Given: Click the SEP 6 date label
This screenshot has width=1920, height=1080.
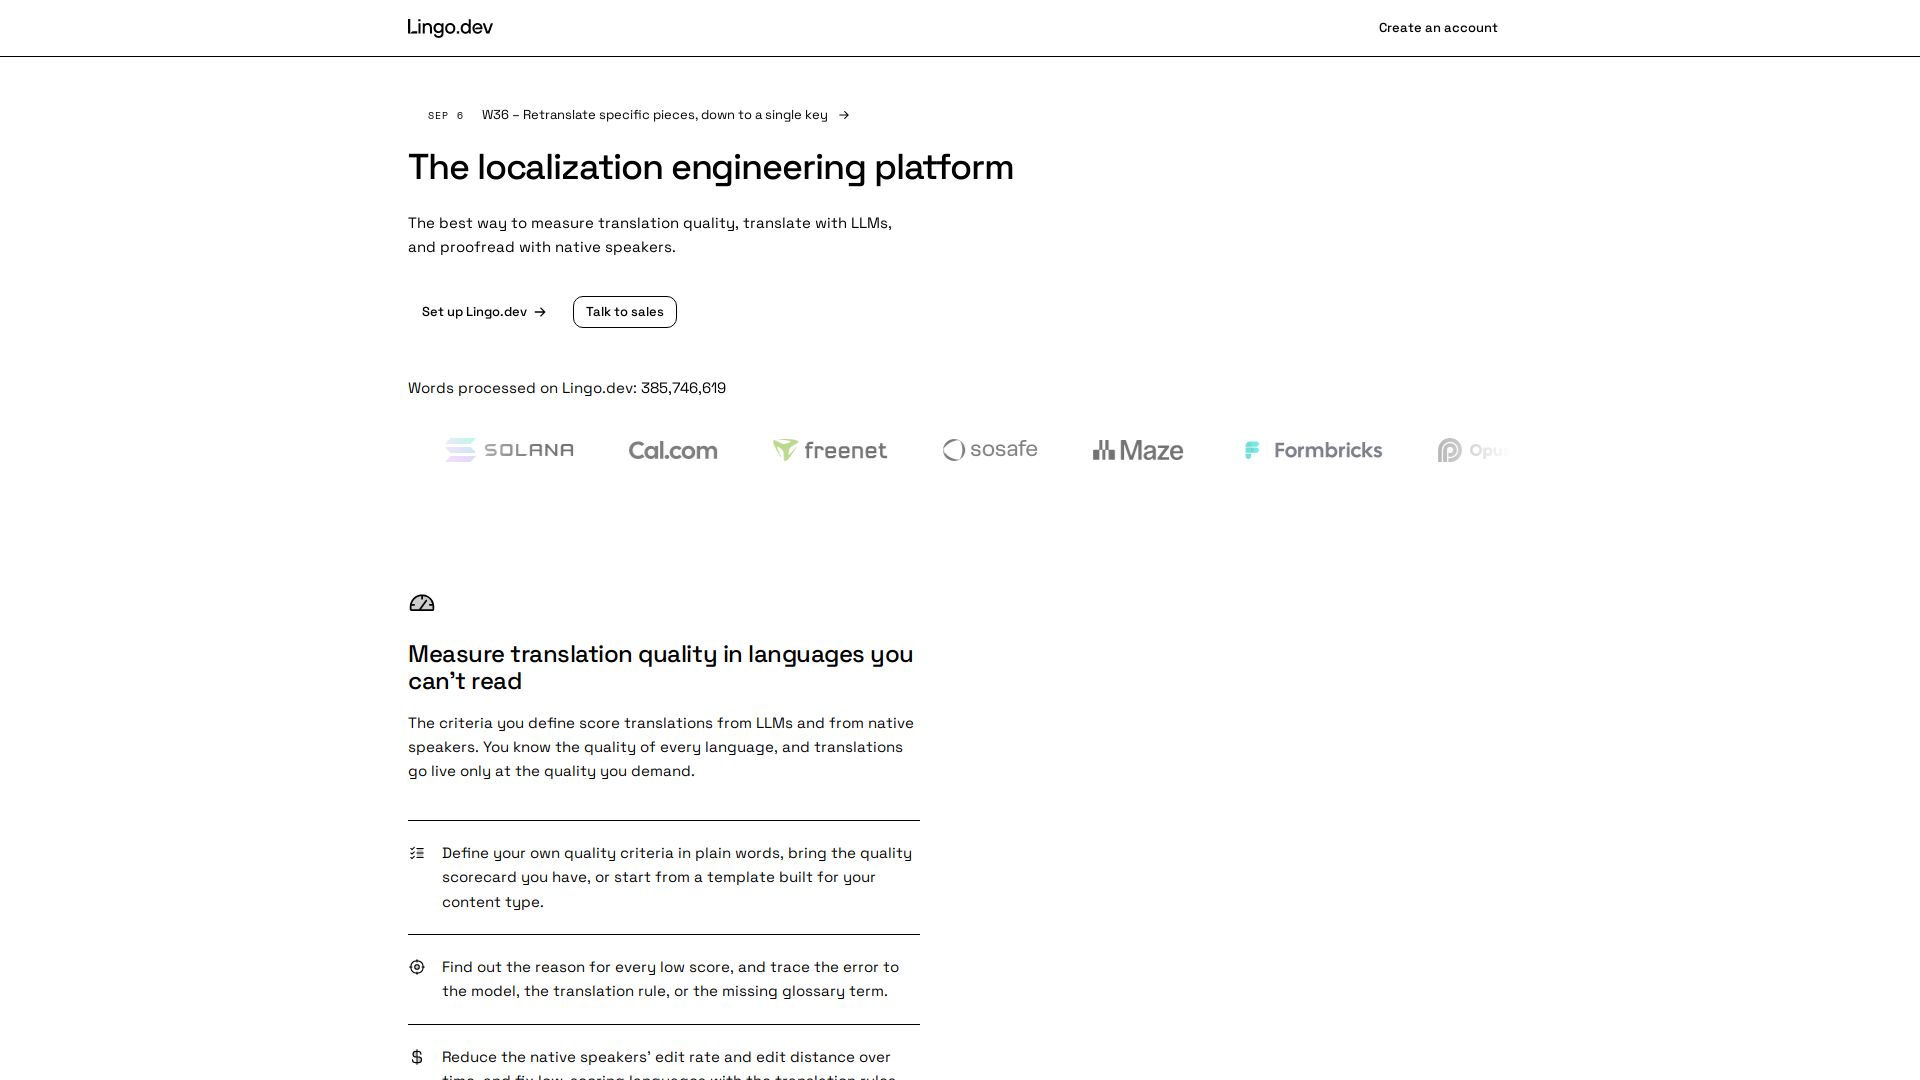Looking at the screenshot, I should (x=446, y=116).
